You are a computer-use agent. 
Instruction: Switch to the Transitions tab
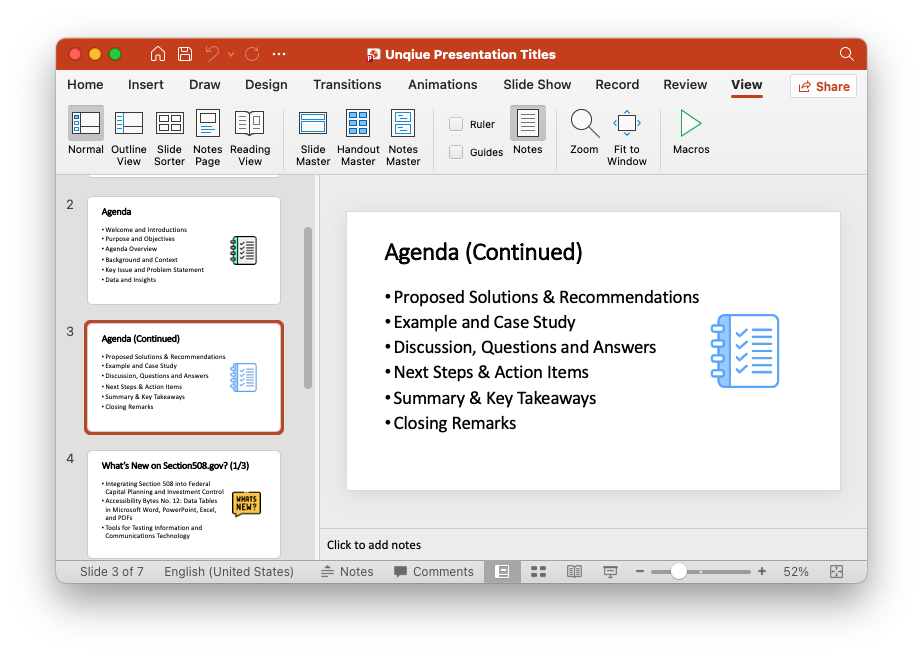pos(347,85)
